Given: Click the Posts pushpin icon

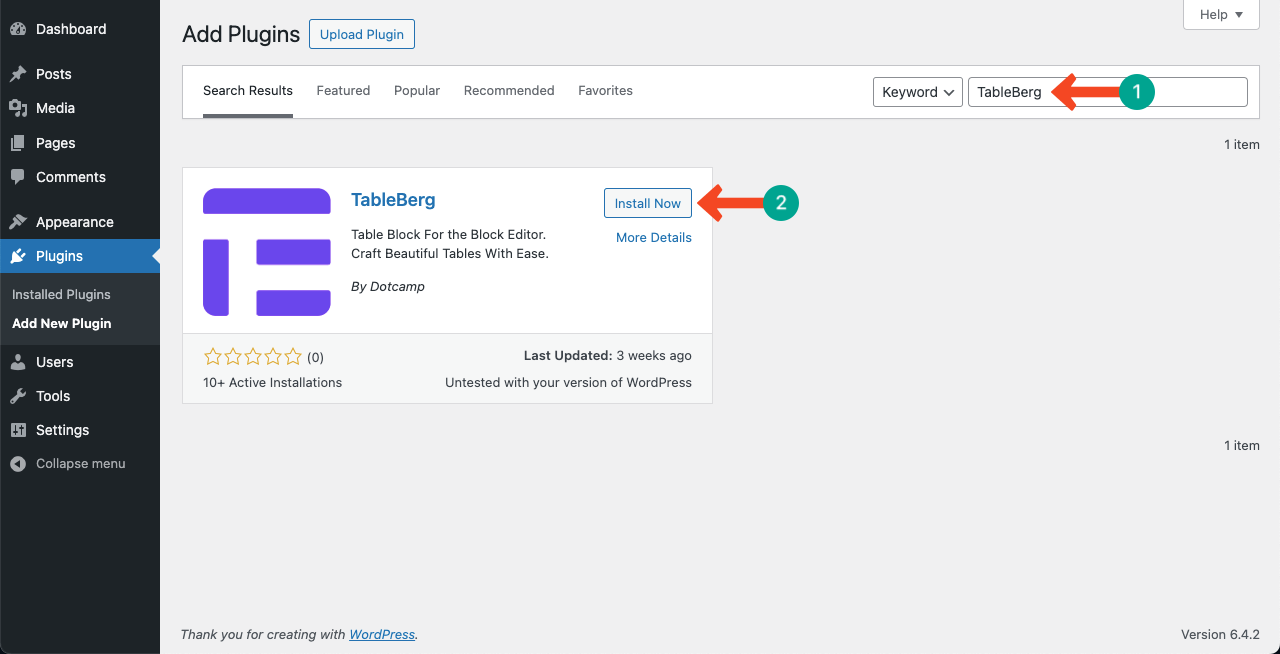Looking at the screenshot, I should tap(18, 74).
